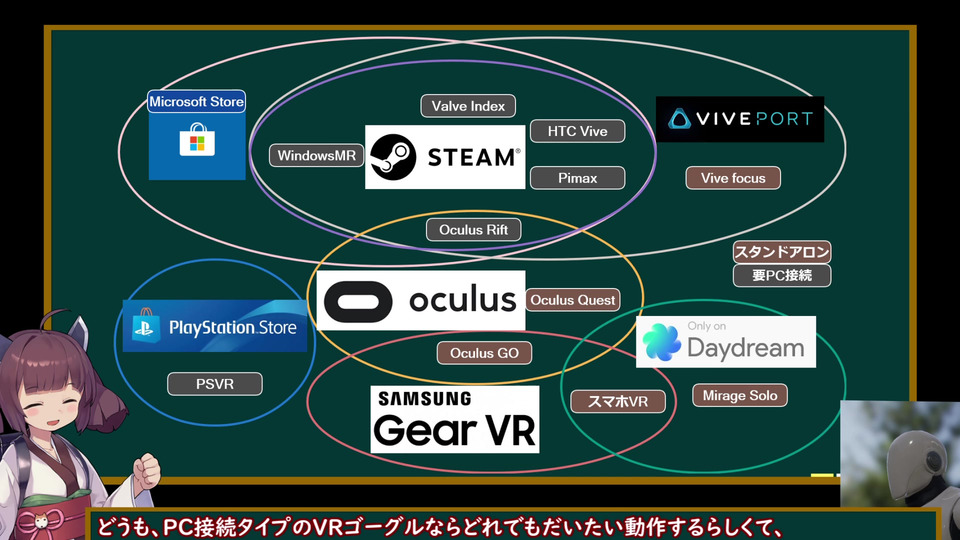Select the PSVR label
The width and height of the screenshot is (960, 540).
coord(215,384)
